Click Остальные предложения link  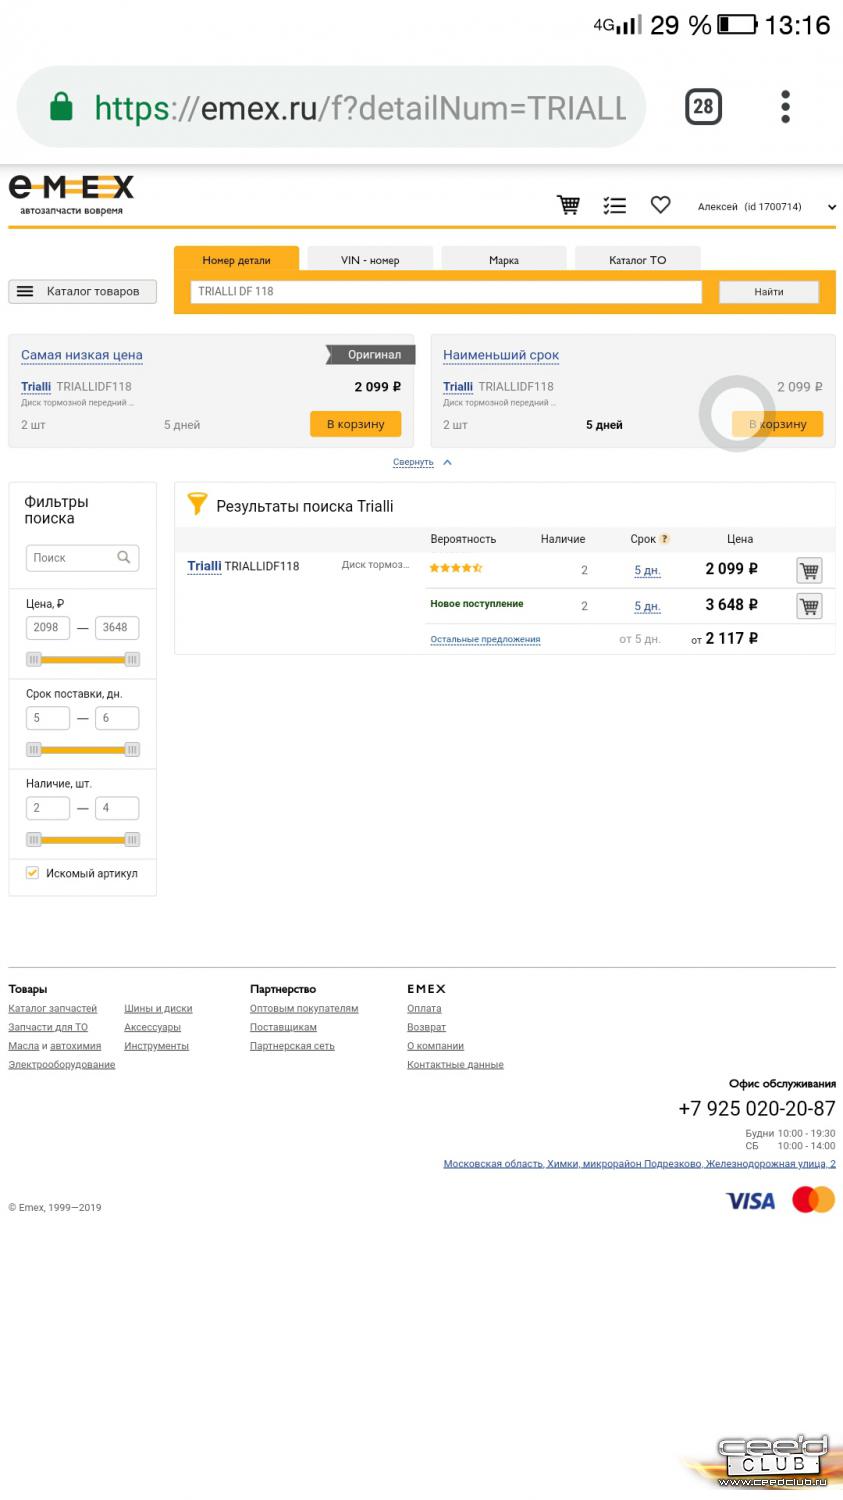[485, 639]
